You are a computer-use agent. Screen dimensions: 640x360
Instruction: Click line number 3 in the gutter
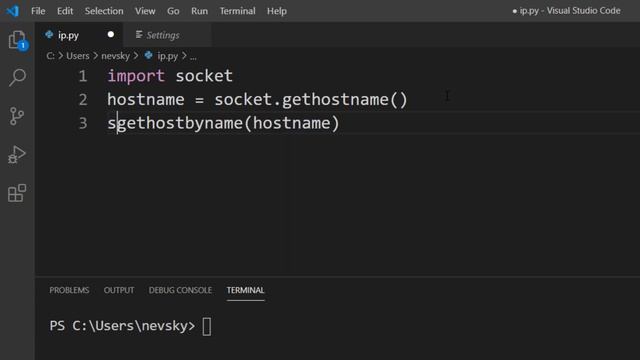tap(83, 124)
